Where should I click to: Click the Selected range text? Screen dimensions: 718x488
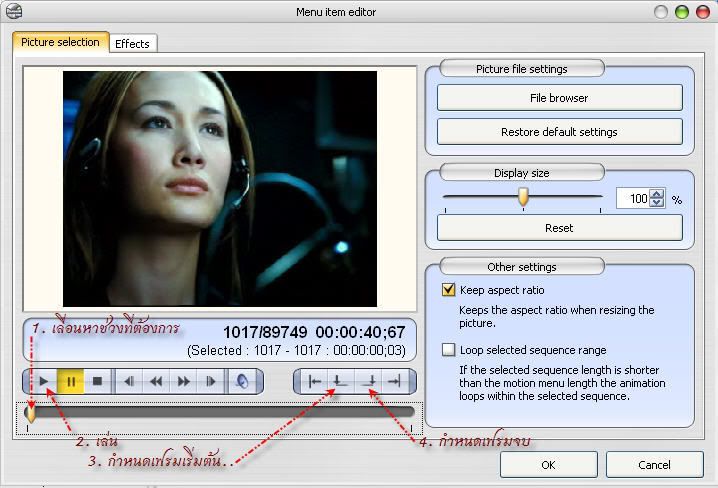297,350
